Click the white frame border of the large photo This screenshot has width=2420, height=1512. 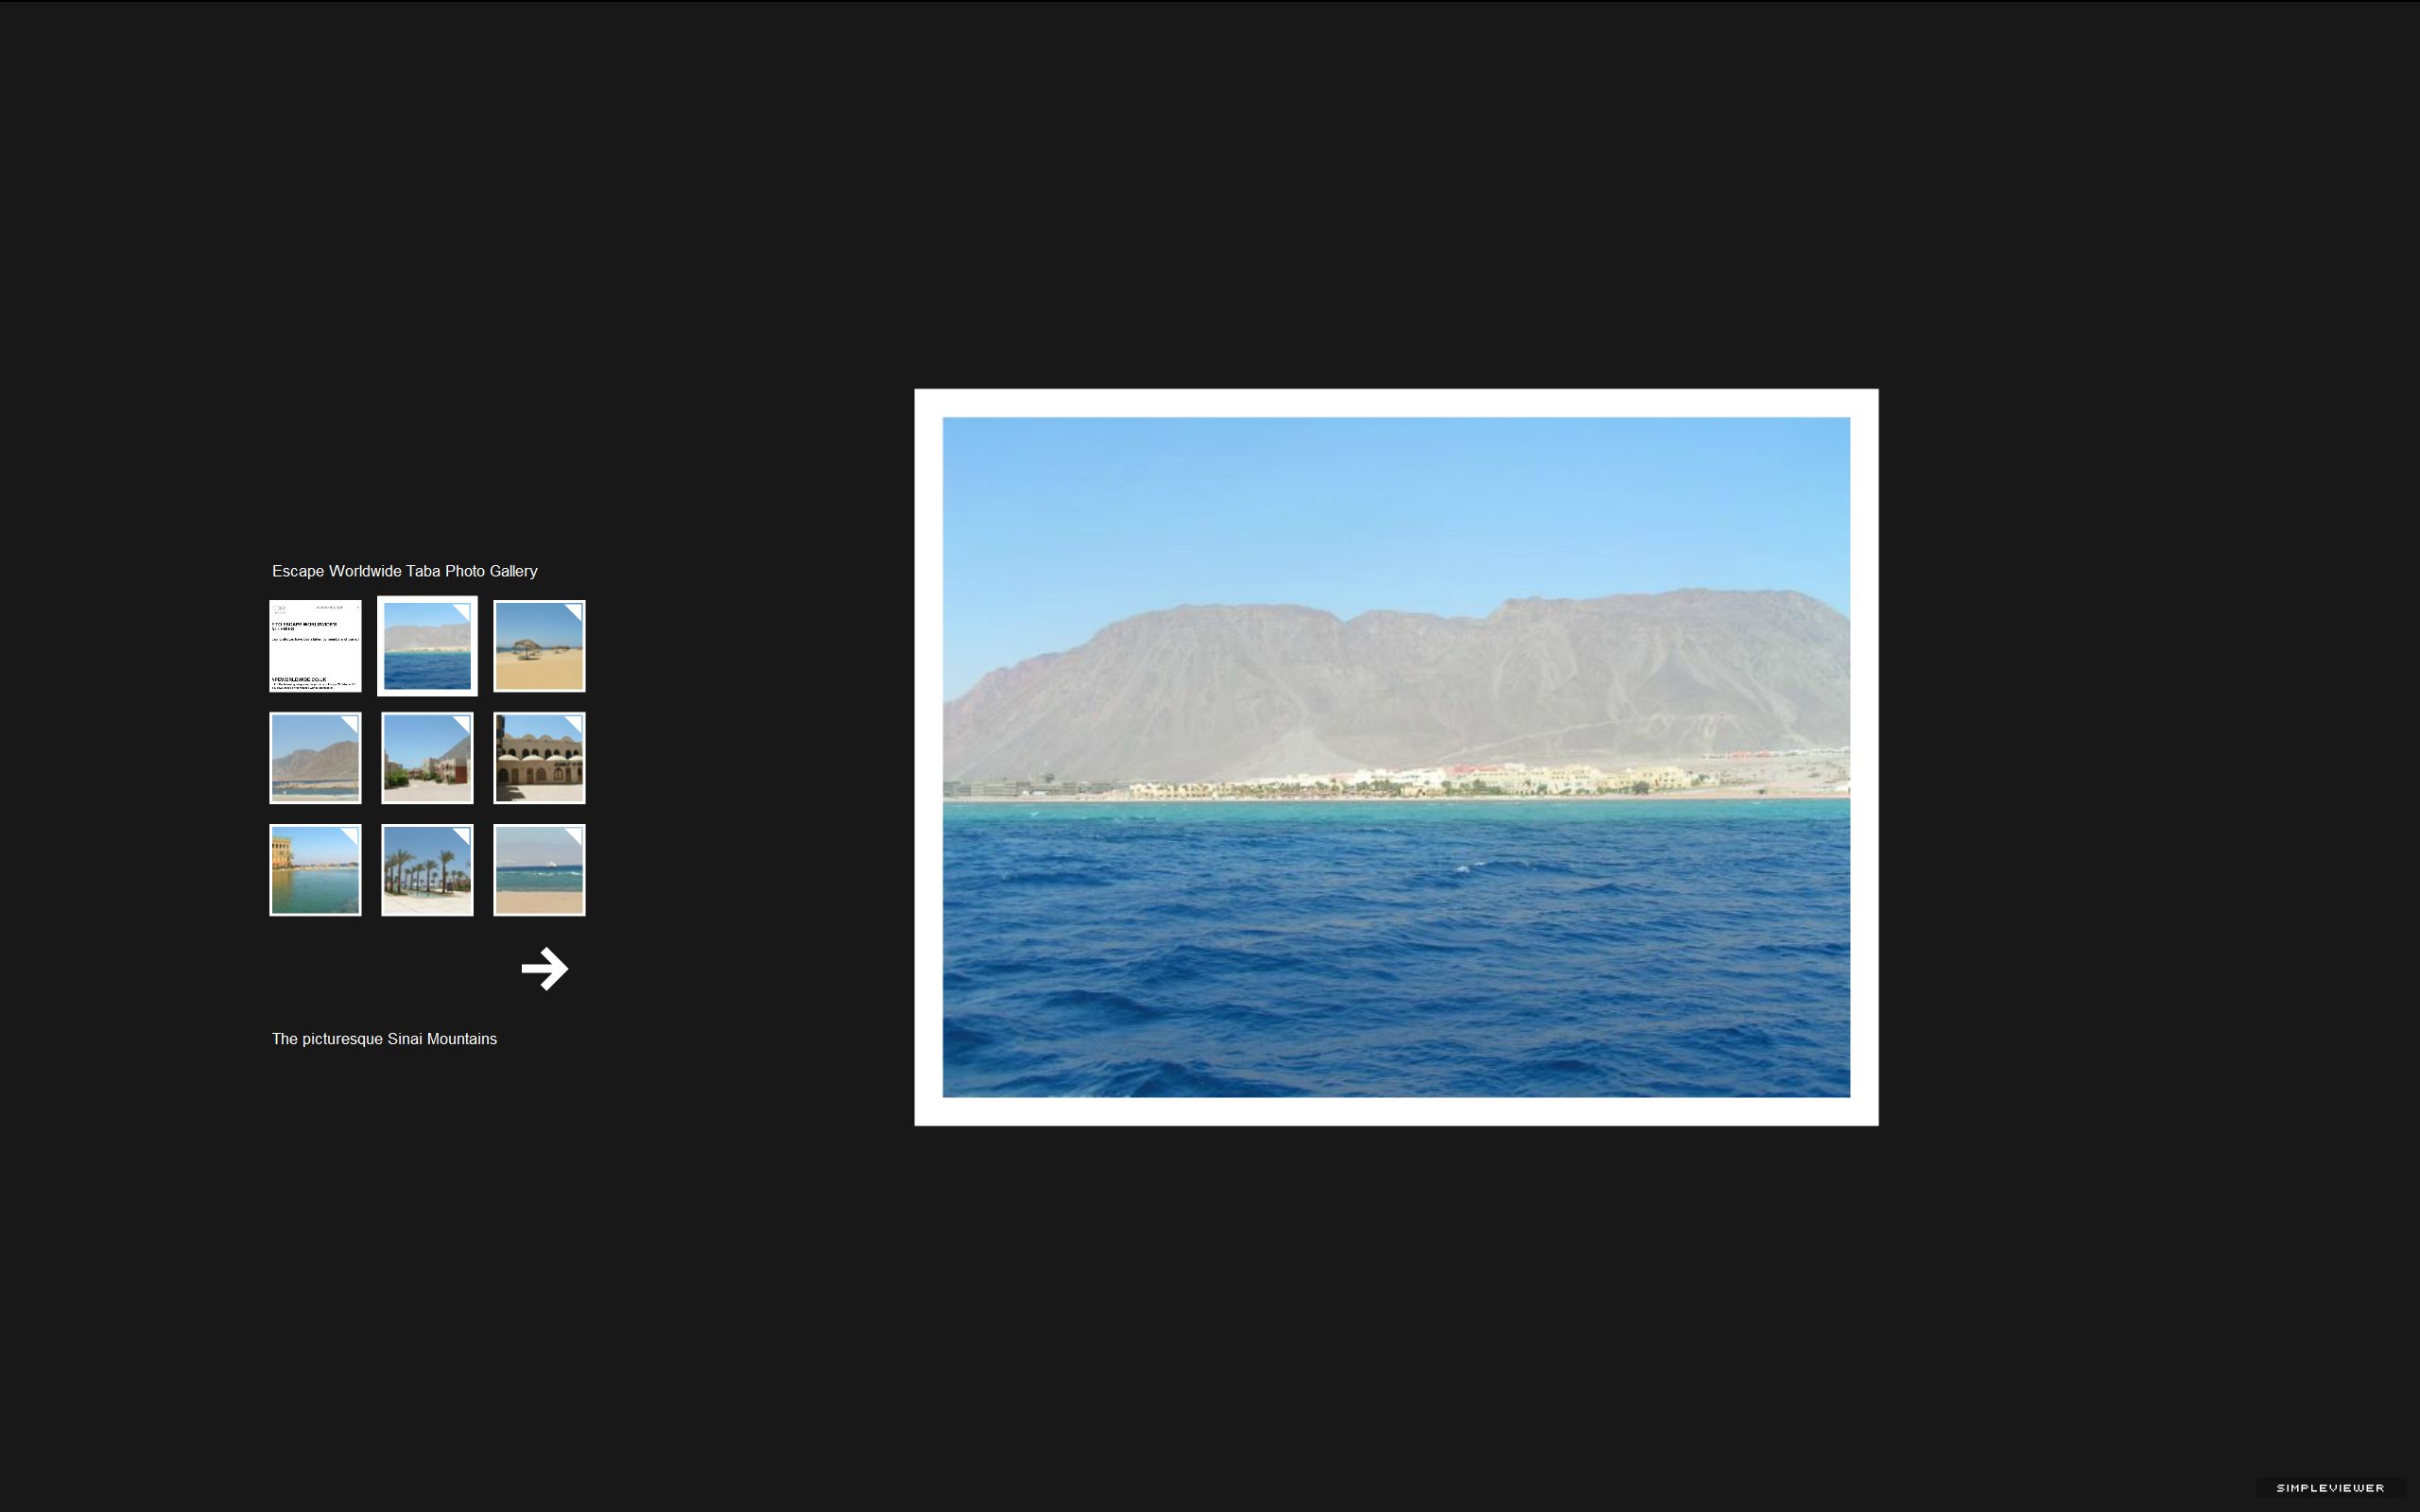pos(1396,403)
